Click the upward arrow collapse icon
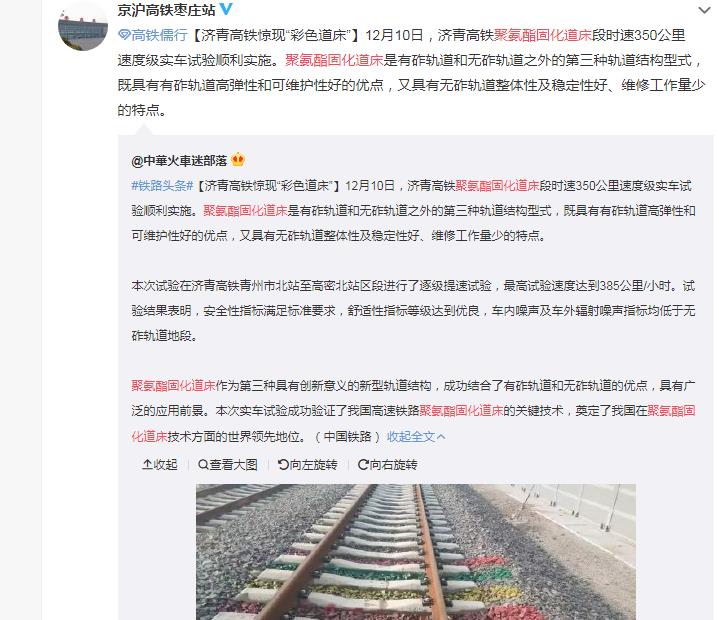 pyautogui.click(x=147, y=465)
